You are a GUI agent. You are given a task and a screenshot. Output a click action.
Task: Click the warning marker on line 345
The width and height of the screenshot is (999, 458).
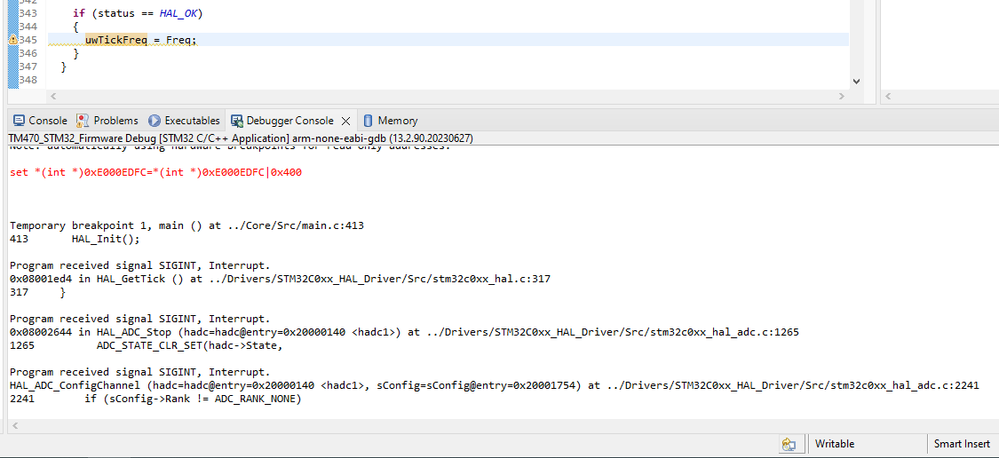(13, 40)
